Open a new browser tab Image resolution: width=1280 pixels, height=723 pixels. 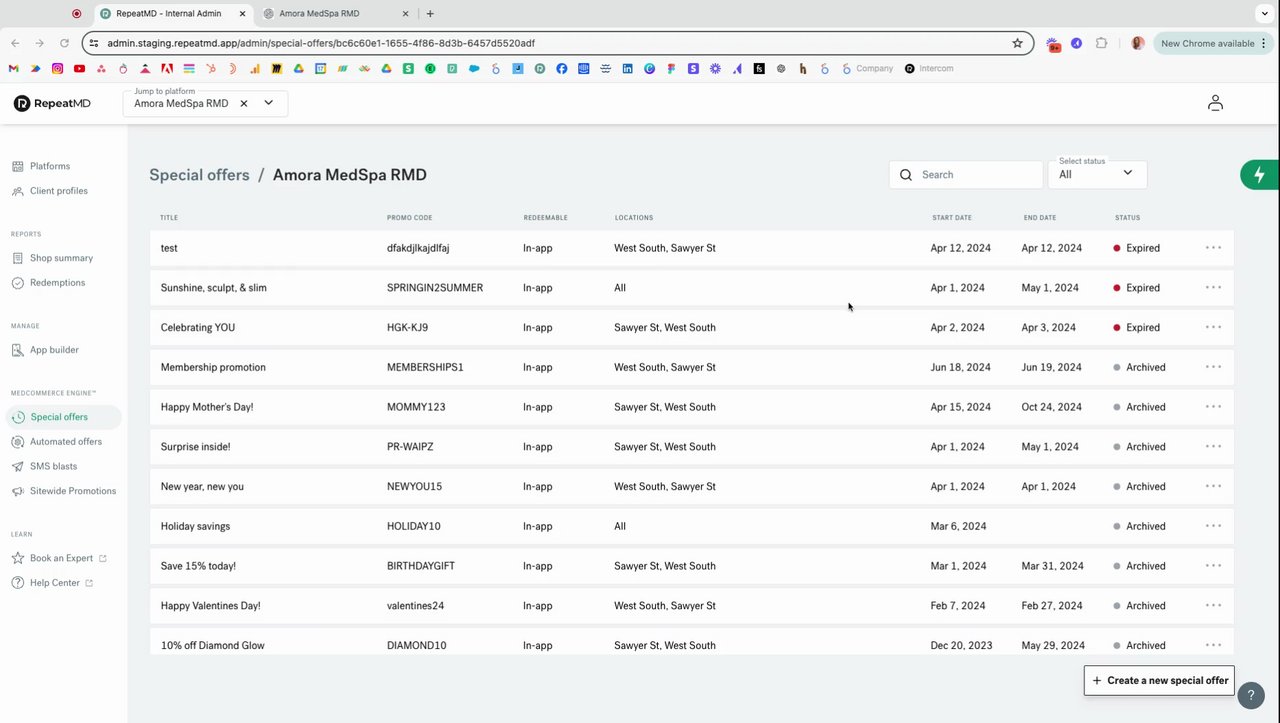tap(430, 14)
